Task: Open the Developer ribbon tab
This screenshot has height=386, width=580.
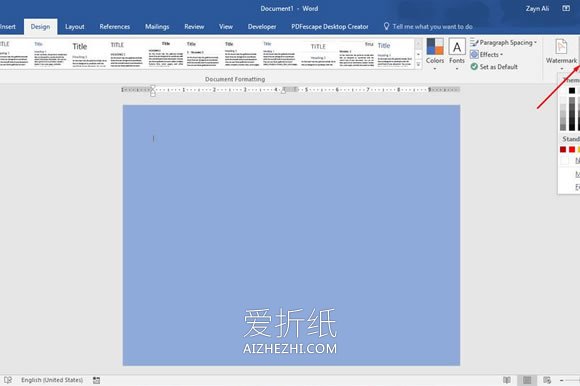Action: coord(262,27)
